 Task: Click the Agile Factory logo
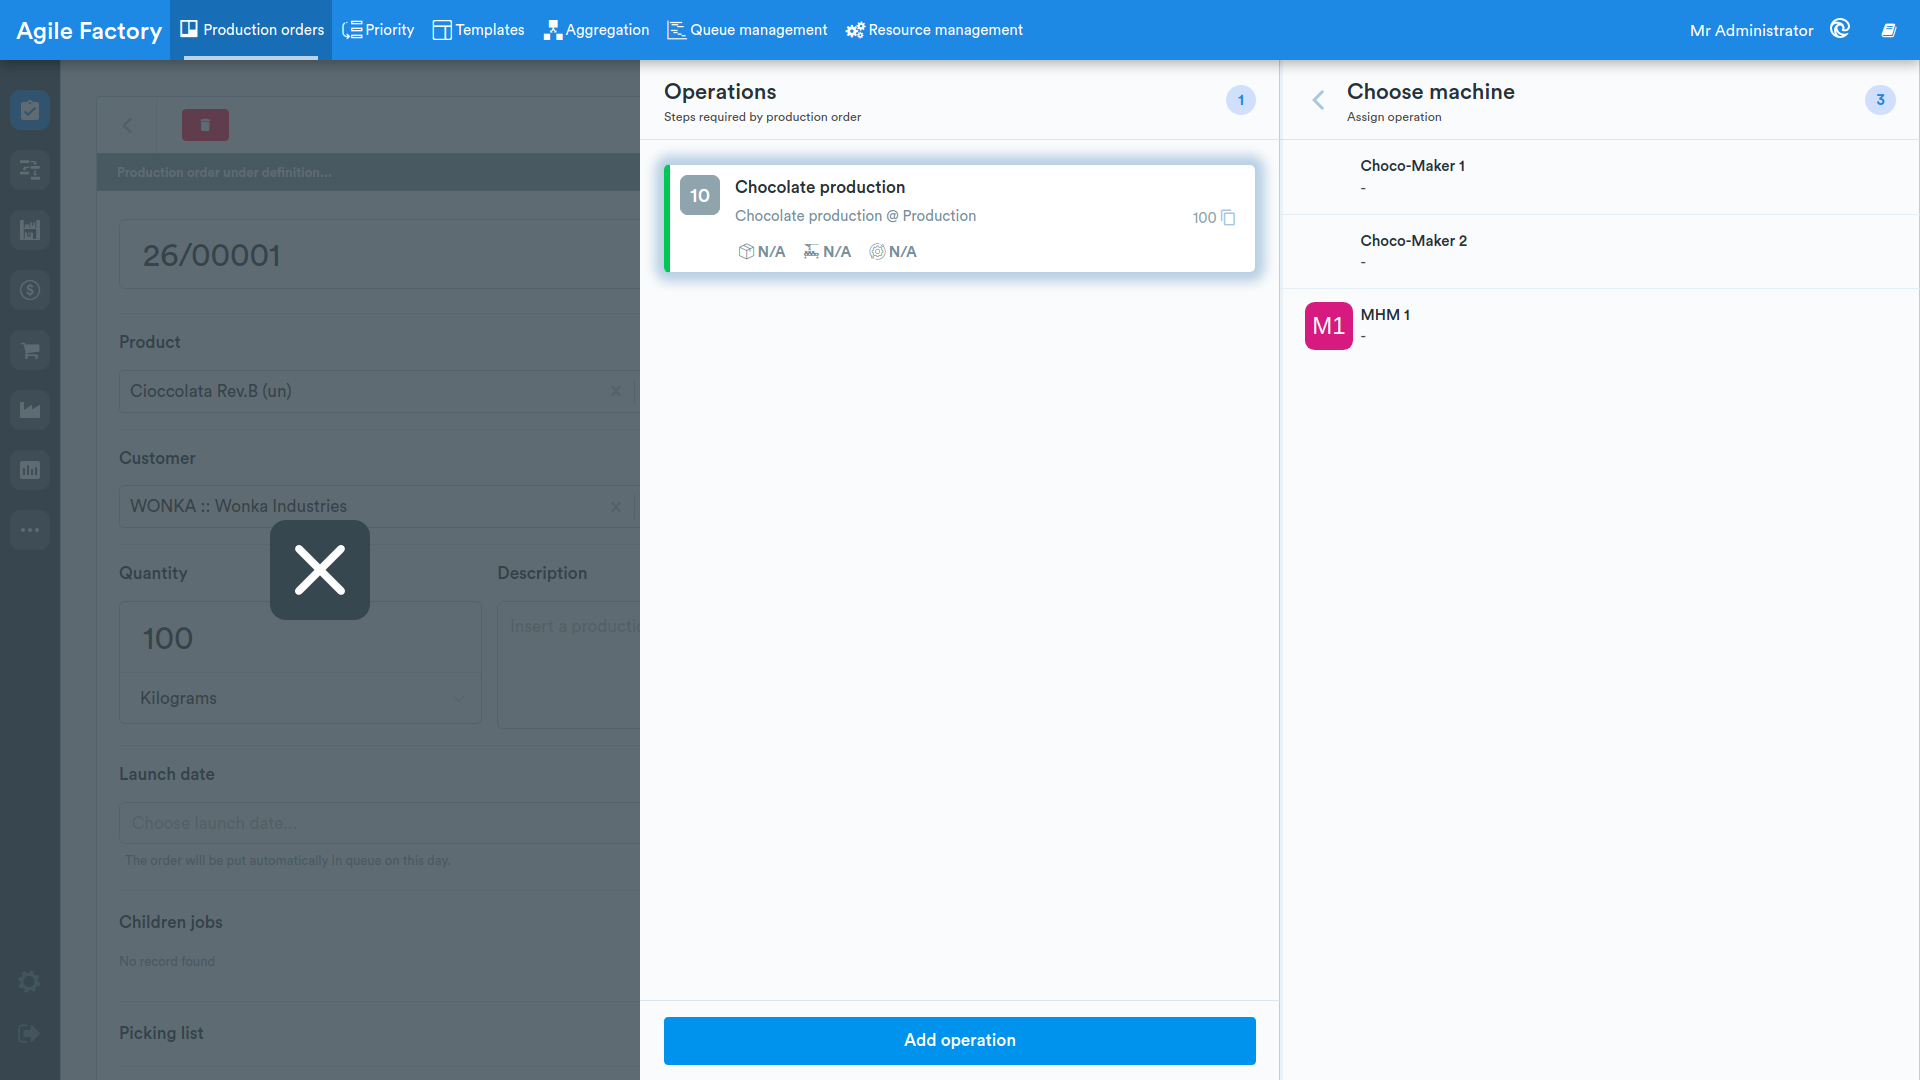click(x=89, y=30)
